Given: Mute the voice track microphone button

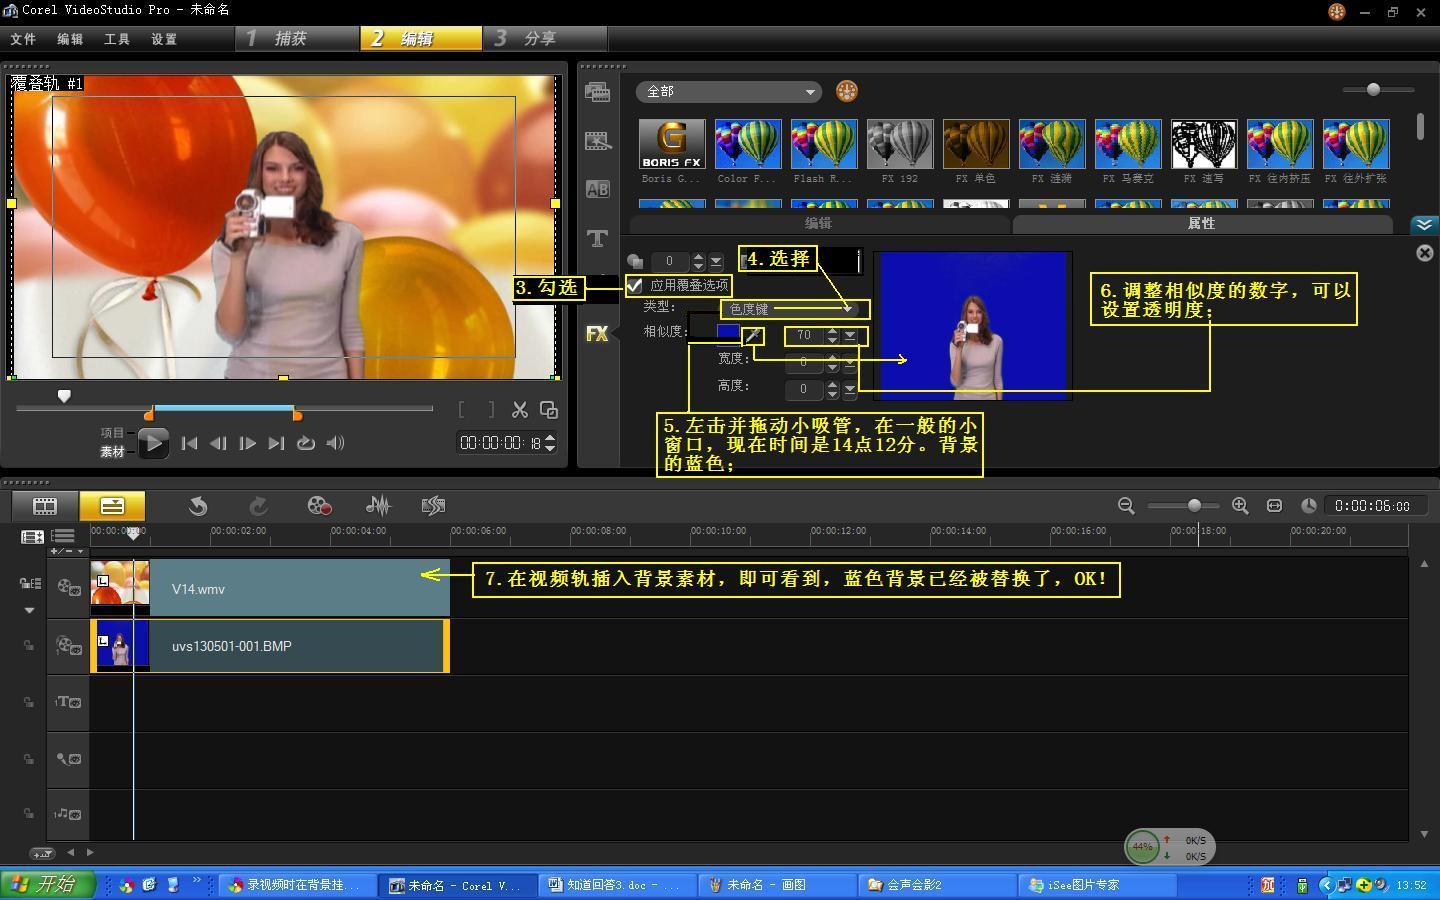Looking at the screenshot, I should (x=69, y=759).
